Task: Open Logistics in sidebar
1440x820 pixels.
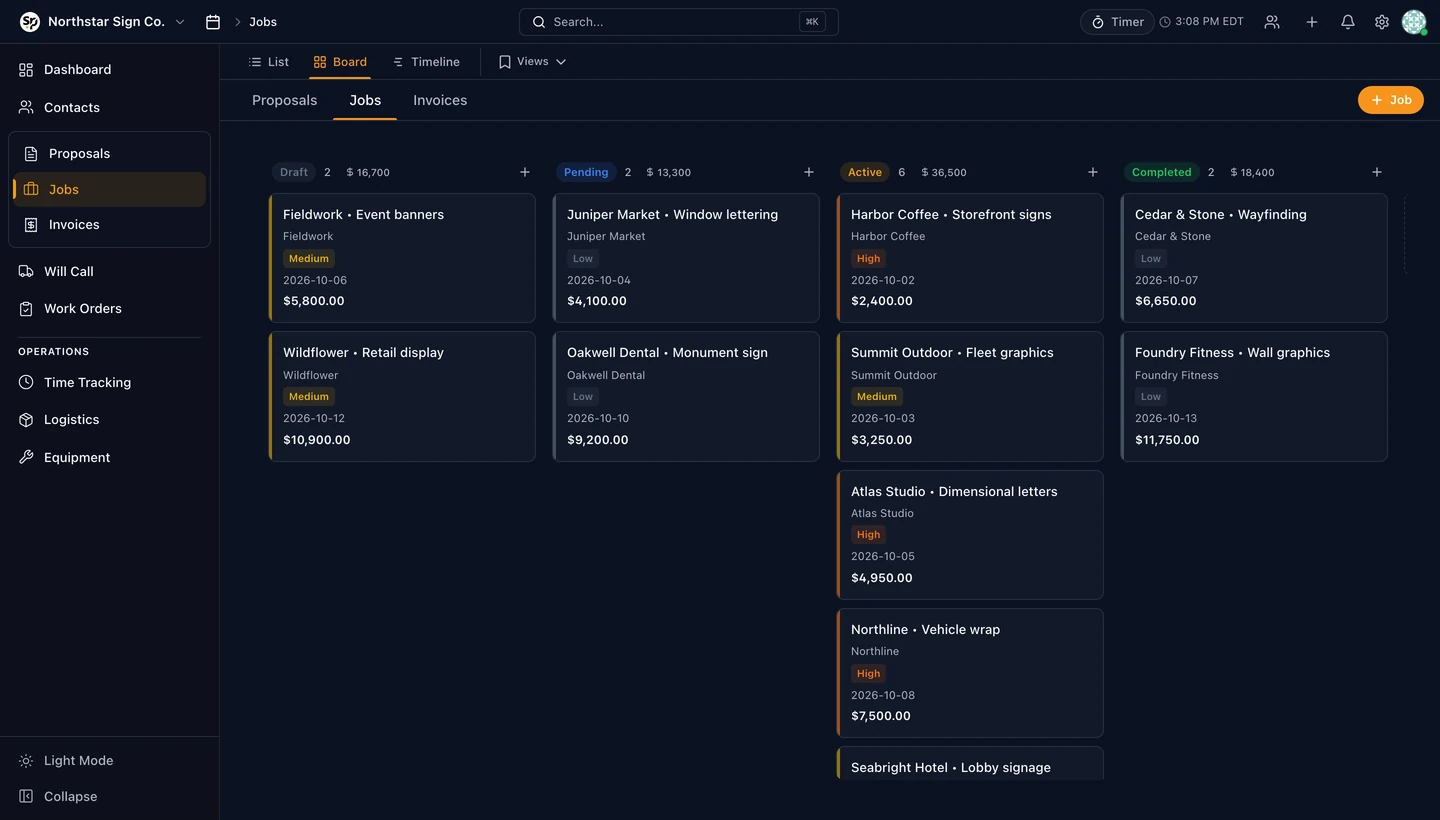Action: click(109, 420)
